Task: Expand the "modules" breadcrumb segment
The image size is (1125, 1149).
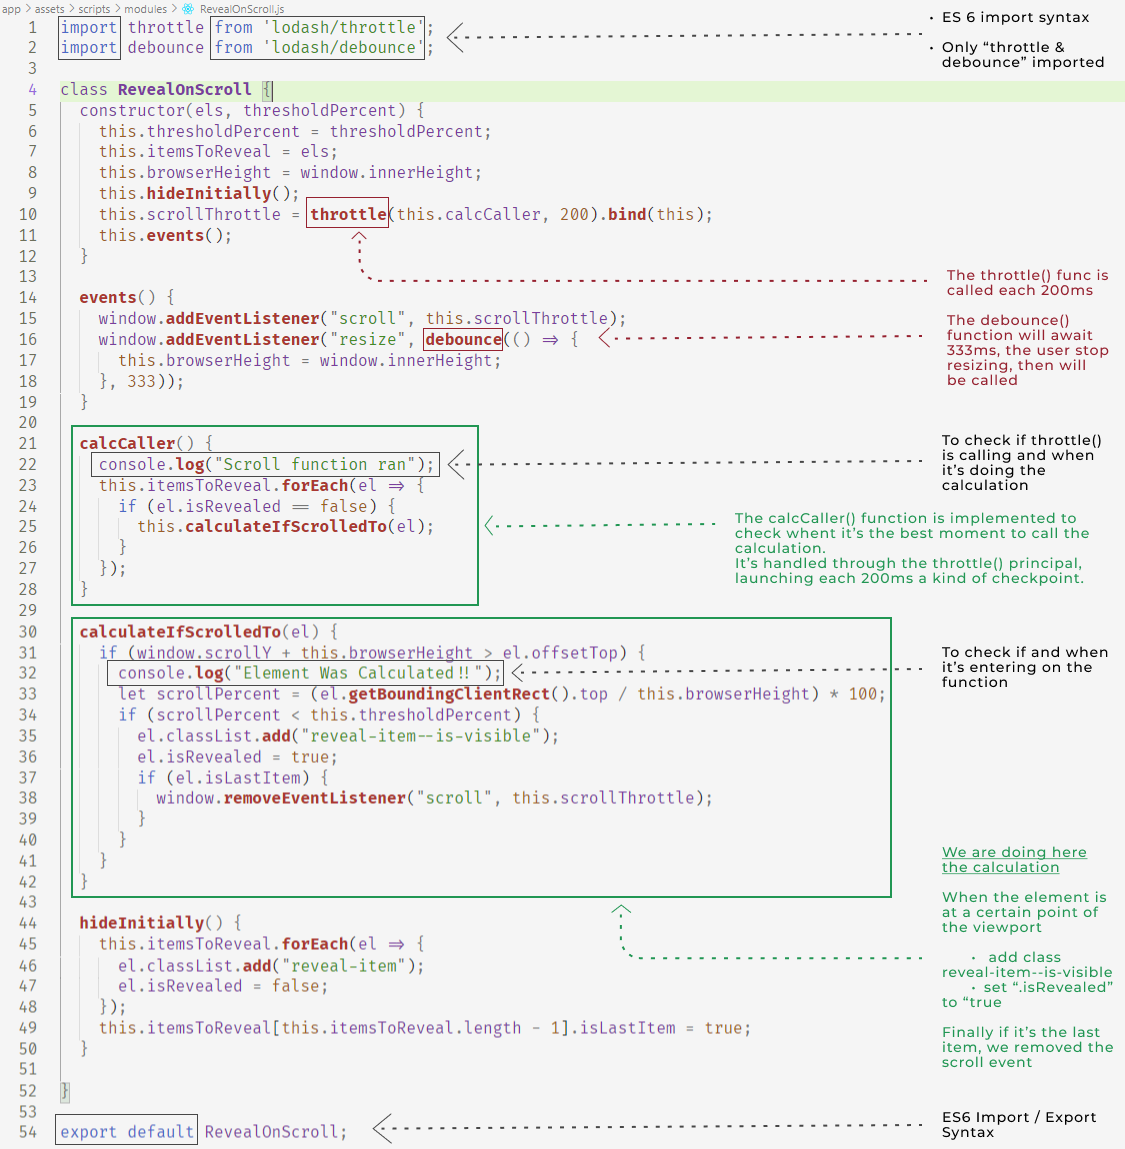Action: (145, 9)
